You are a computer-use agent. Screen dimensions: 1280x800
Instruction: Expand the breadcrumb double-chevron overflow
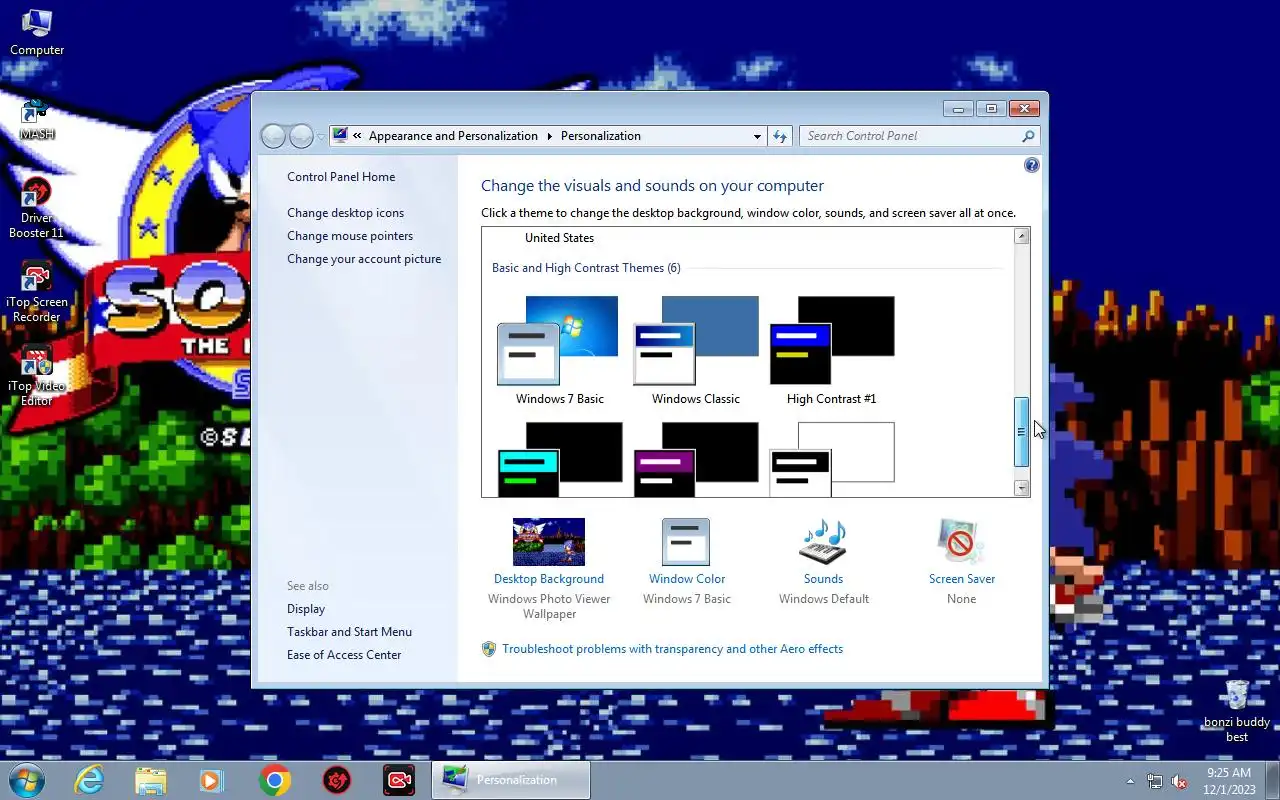coord(357,136)
